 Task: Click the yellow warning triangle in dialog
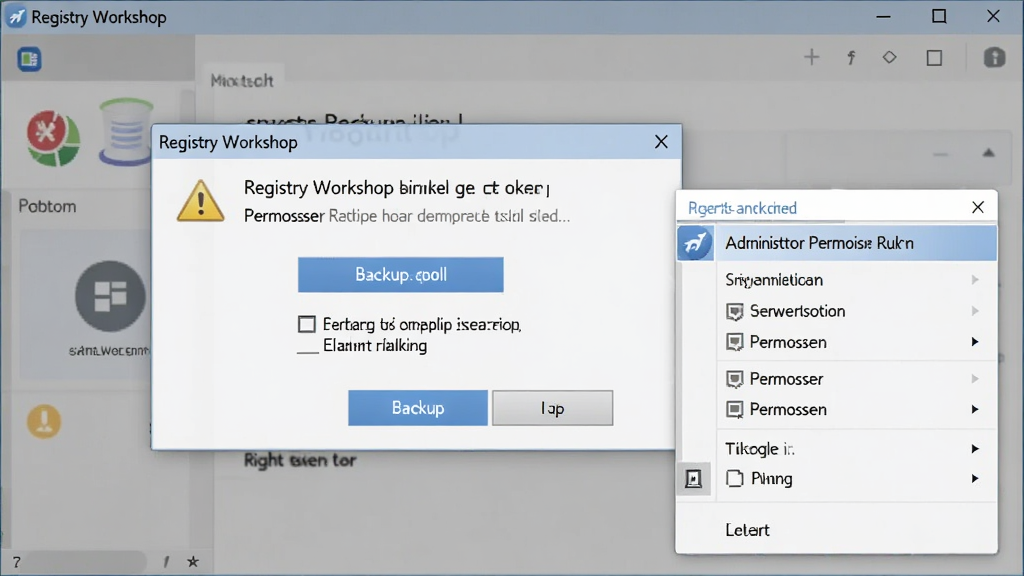(x=200, y=200)
